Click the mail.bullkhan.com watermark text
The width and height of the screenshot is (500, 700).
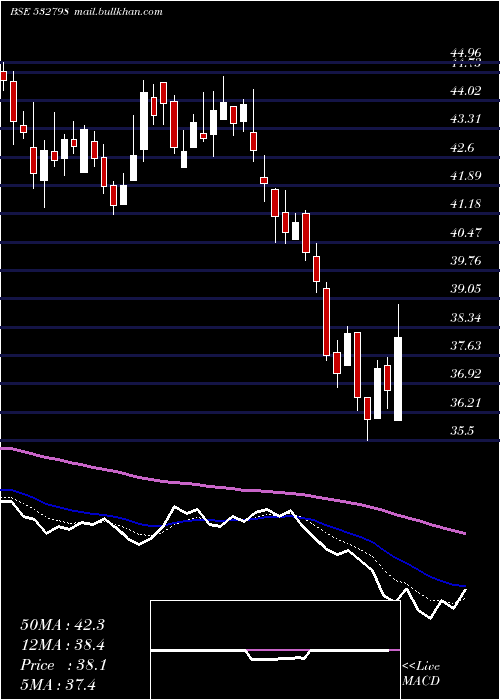116,12
